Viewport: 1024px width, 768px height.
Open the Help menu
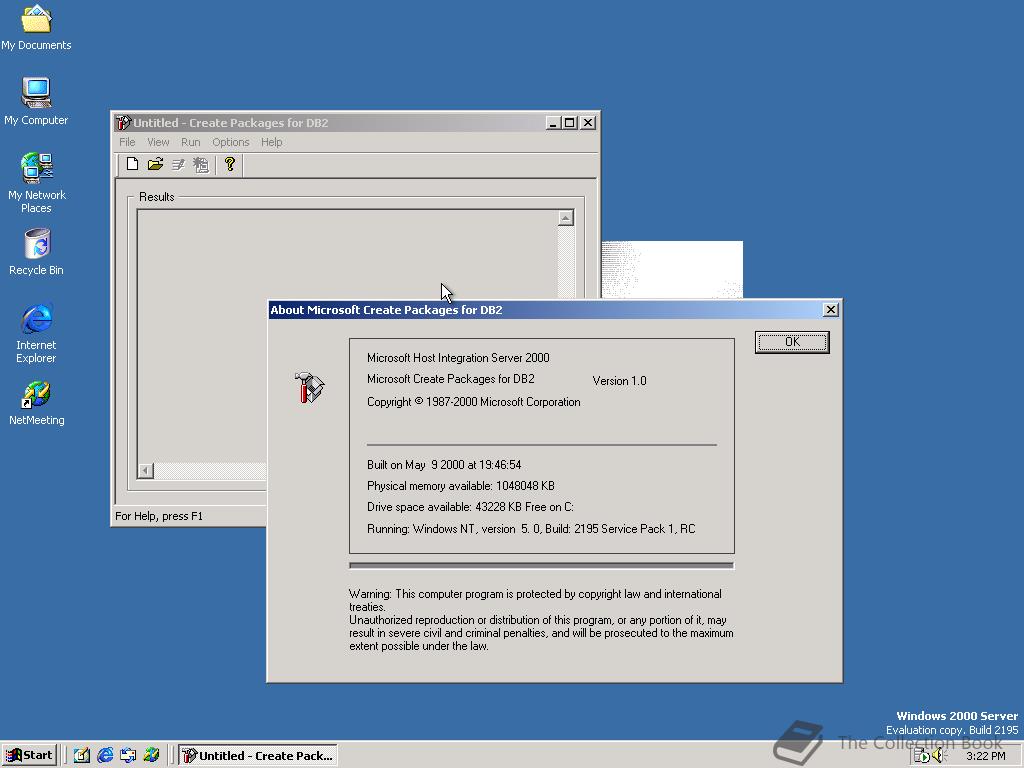[272, 142]
